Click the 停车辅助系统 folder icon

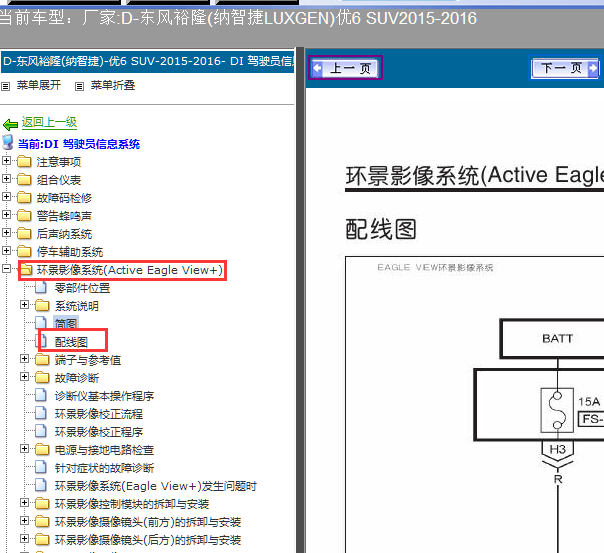(24, 251)
